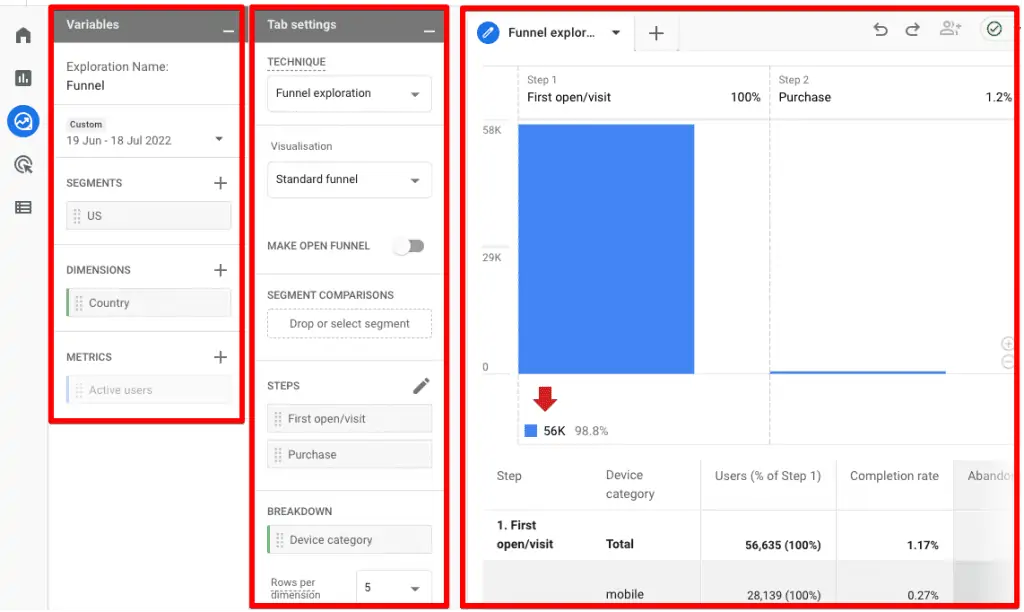1024x612 pixels.
Task: Click the blue pencil icon beside tab name
Action: 487,32
